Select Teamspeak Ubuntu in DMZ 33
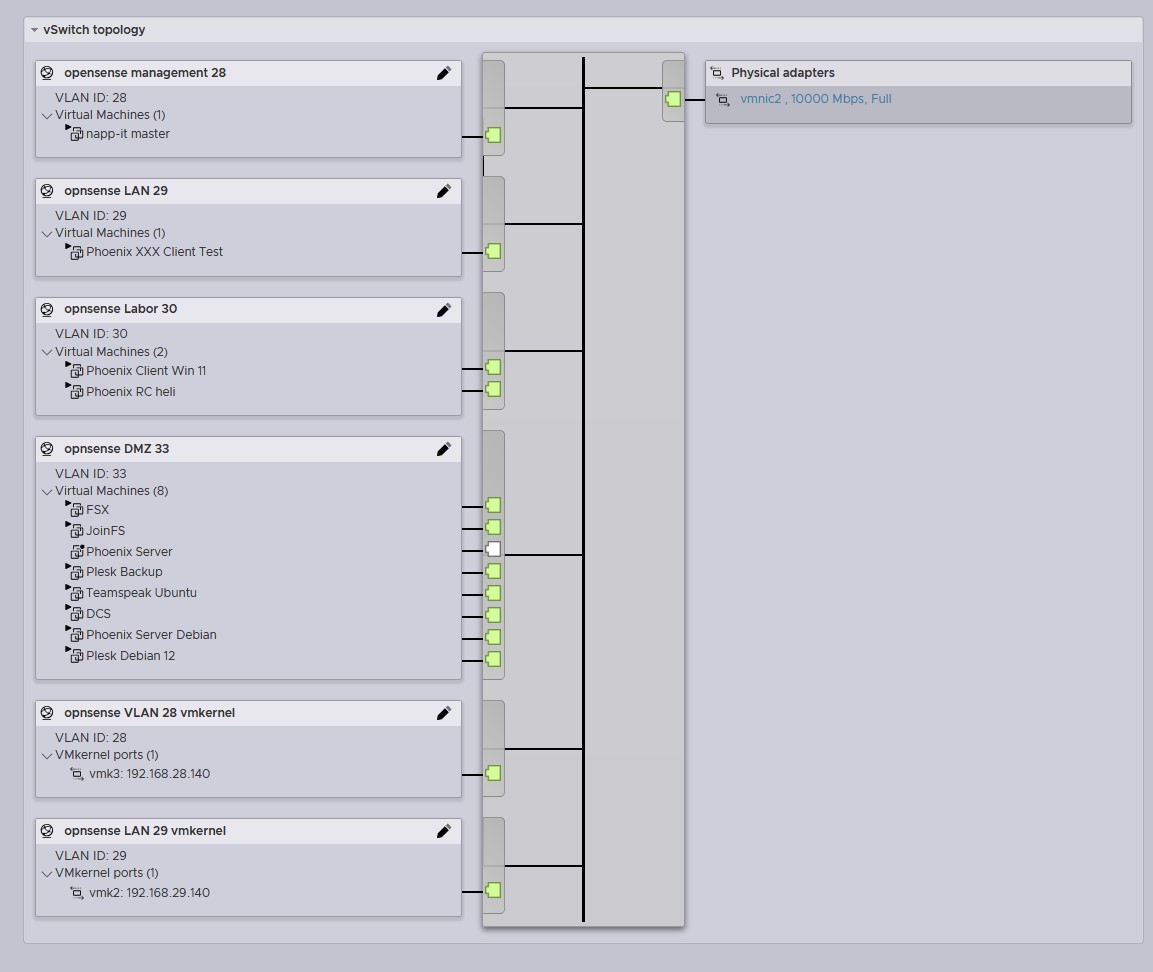1153x972 pixels. [141, 593]
